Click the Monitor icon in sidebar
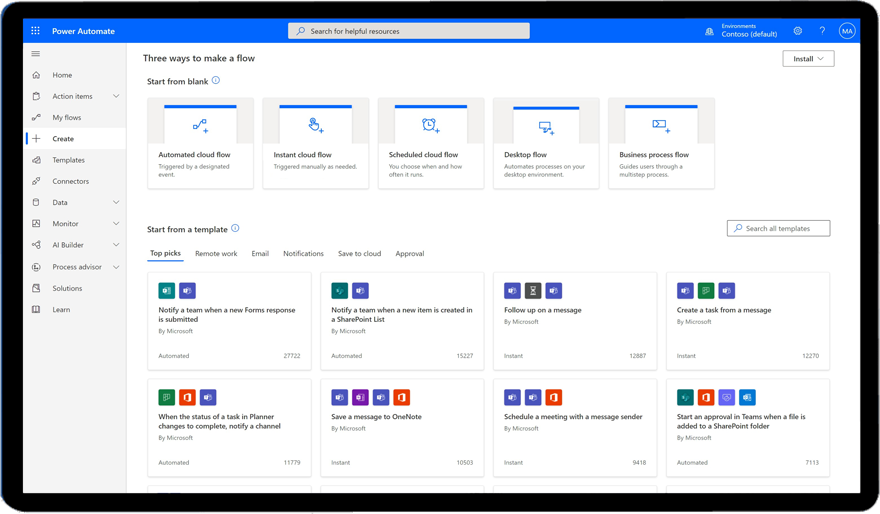The width and height of the screenshot is (880, 514). (x=36, y=223)
